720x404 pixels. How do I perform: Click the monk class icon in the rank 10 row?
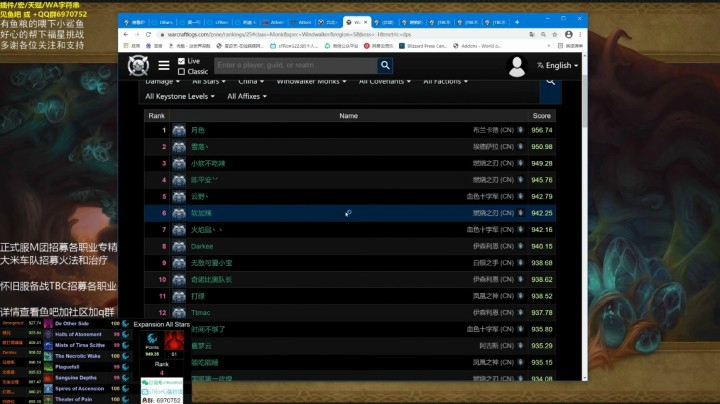tap(179, 280)
